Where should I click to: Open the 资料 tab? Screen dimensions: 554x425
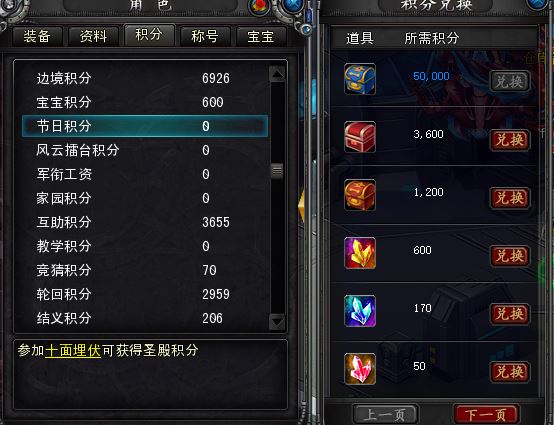coord(93,36)
